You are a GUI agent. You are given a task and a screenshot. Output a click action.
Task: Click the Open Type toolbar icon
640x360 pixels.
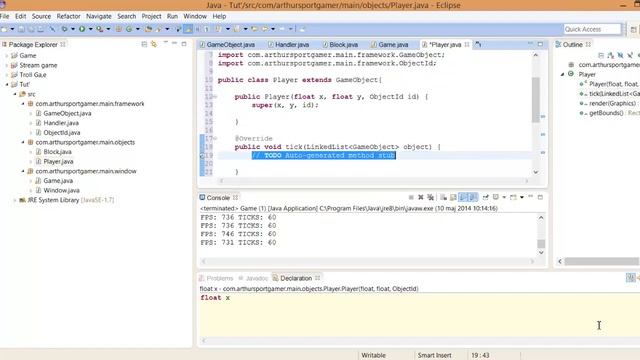click(x=148, y=29)
